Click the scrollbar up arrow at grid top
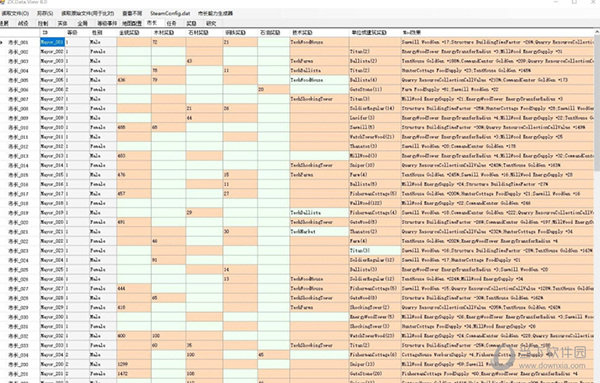This screenshot has height=383, width=600. [597, 33]
